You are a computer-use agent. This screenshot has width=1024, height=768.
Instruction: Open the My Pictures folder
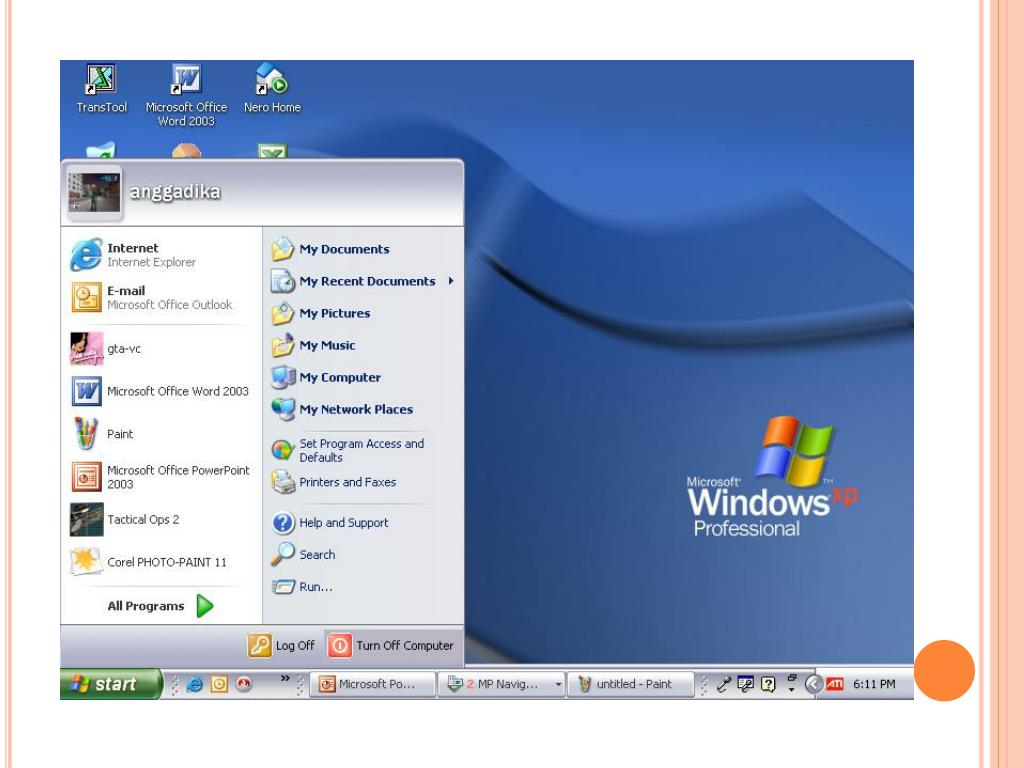coord(363,313)
